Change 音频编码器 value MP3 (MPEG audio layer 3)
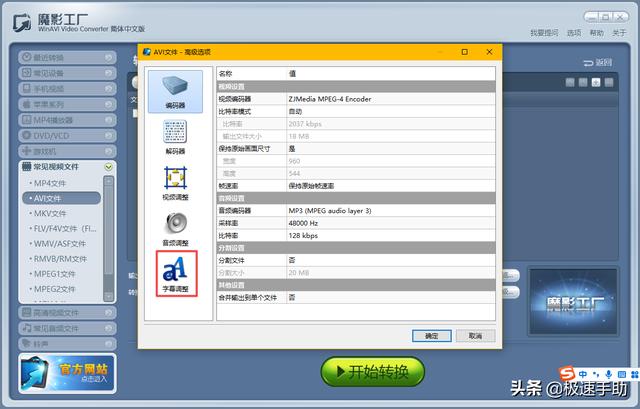Screen dimensions: 640x409 pos(391,211)
